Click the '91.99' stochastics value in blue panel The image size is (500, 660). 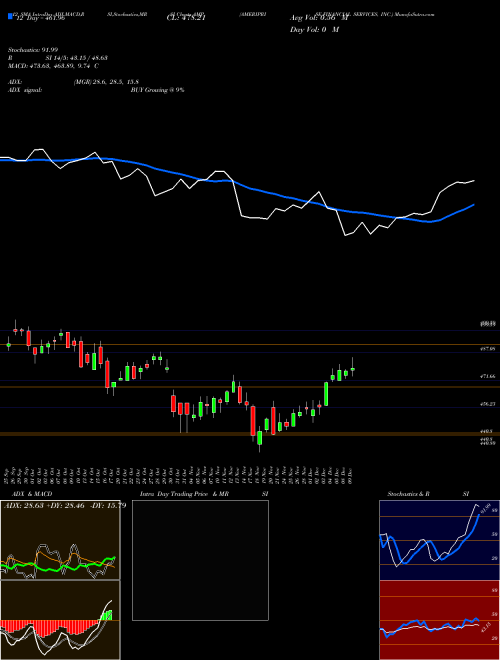485,508
